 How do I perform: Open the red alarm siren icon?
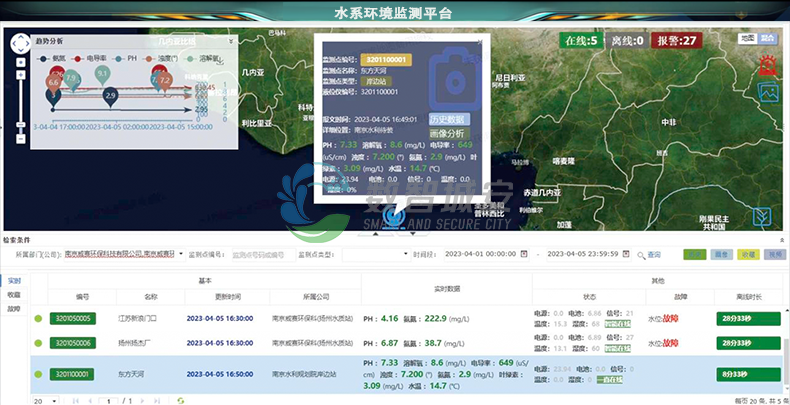767,66
